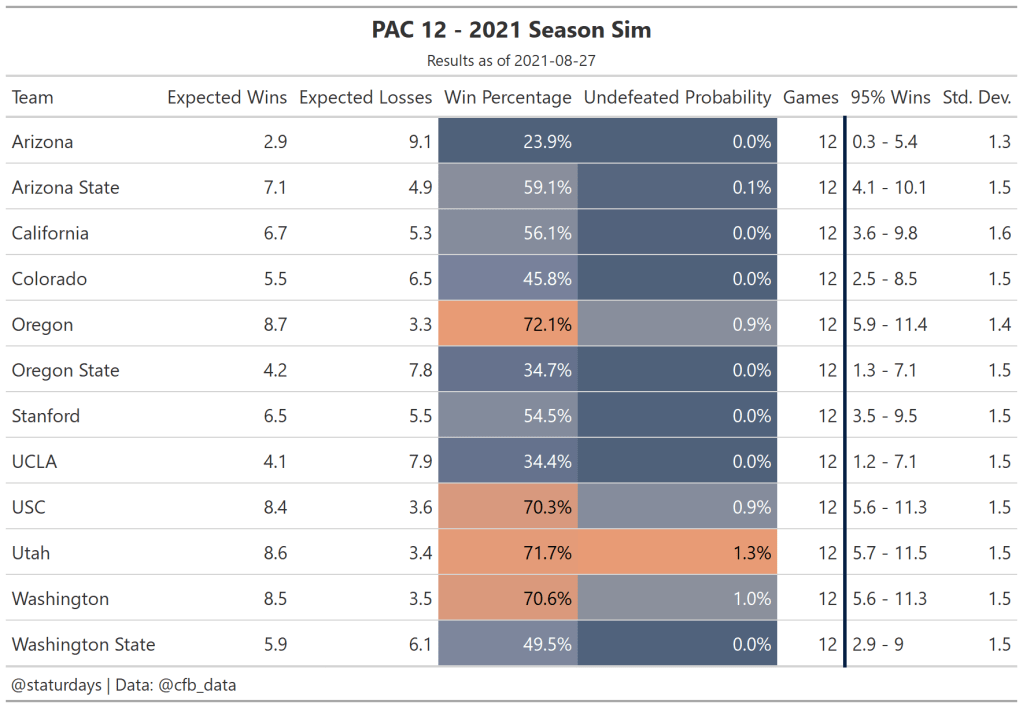
Task: Click the PAC 12 - 2021 Season Sim title
Action: pos(511,30)
